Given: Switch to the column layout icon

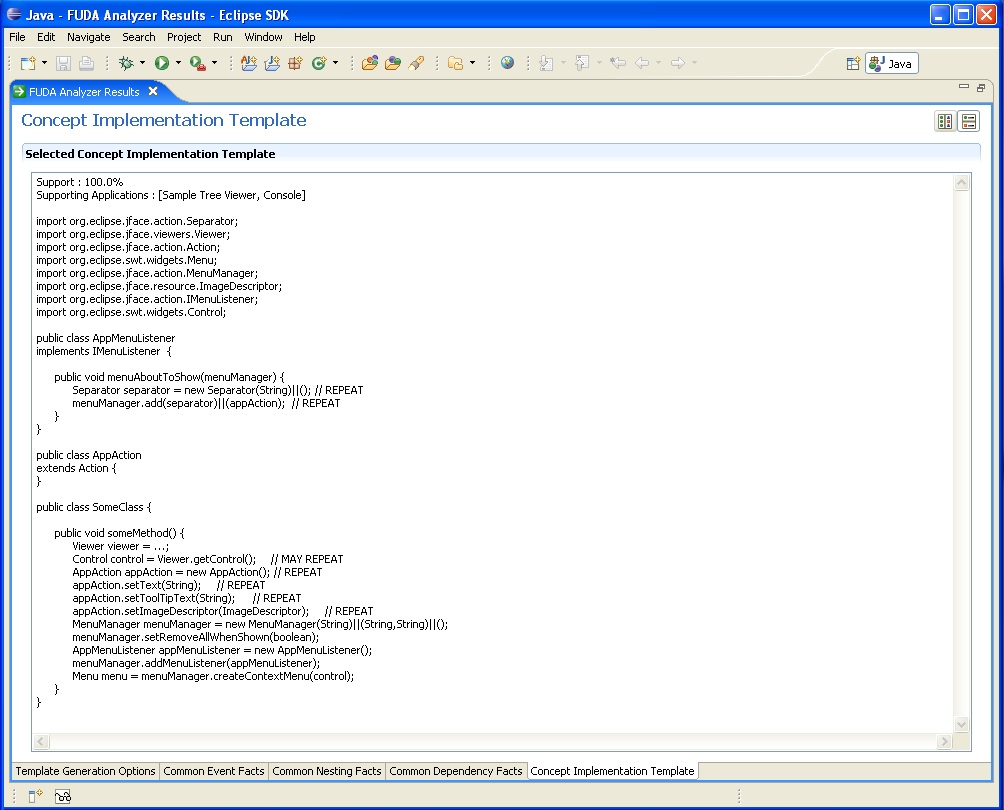Looking at the screenshot, I should point(944,121).
